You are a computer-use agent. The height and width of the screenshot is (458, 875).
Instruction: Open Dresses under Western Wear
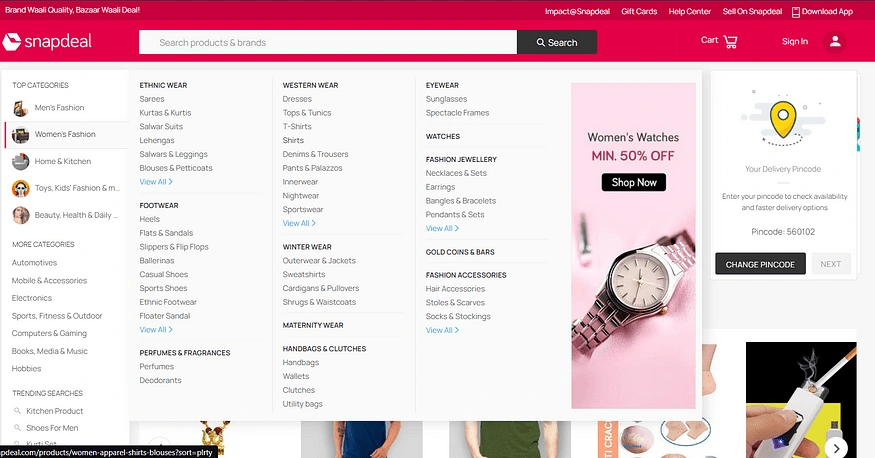(297, 99)
